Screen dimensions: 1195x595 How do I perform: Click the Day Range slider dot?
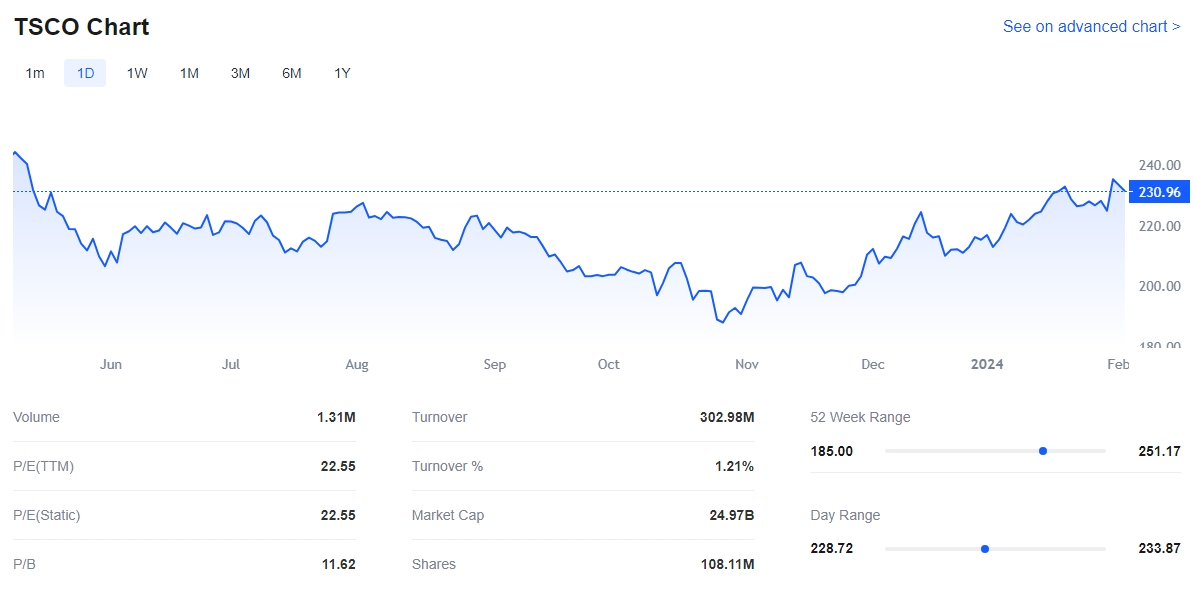tap(985, 549)
